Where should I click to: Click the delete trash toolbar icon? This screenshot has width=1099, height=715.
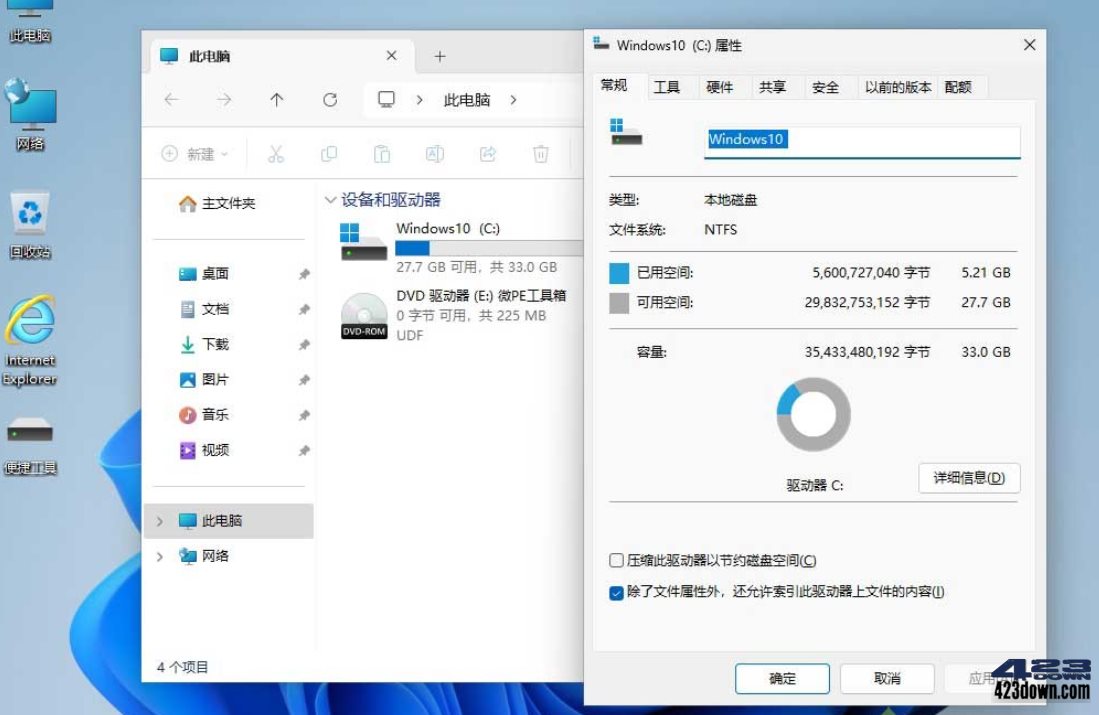[x=540, y=154]
